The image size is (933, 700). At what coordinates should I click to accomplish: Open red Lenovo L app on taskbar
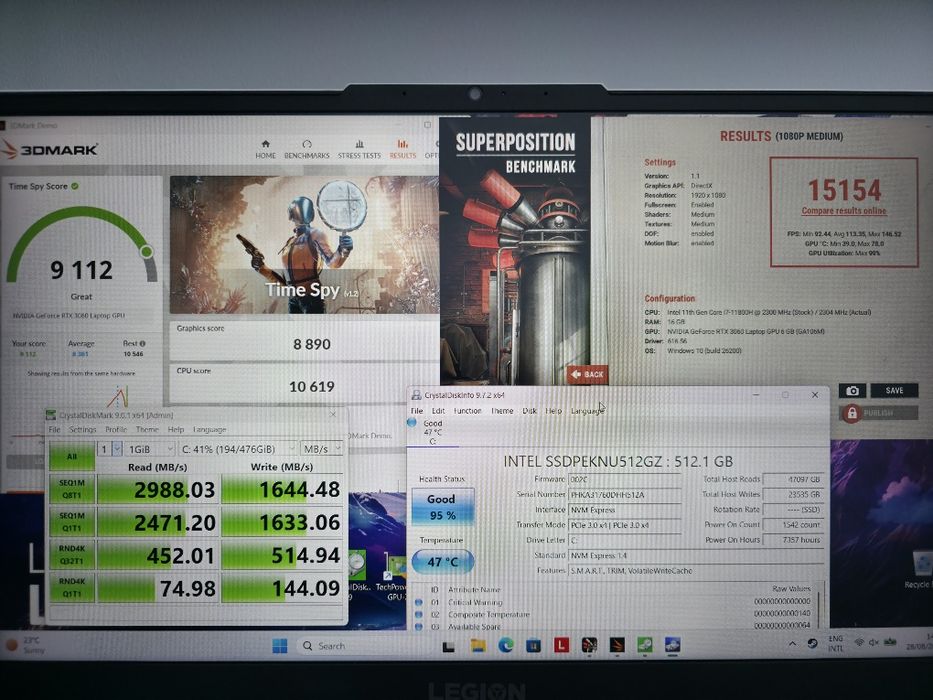click(x=561, y=645)
